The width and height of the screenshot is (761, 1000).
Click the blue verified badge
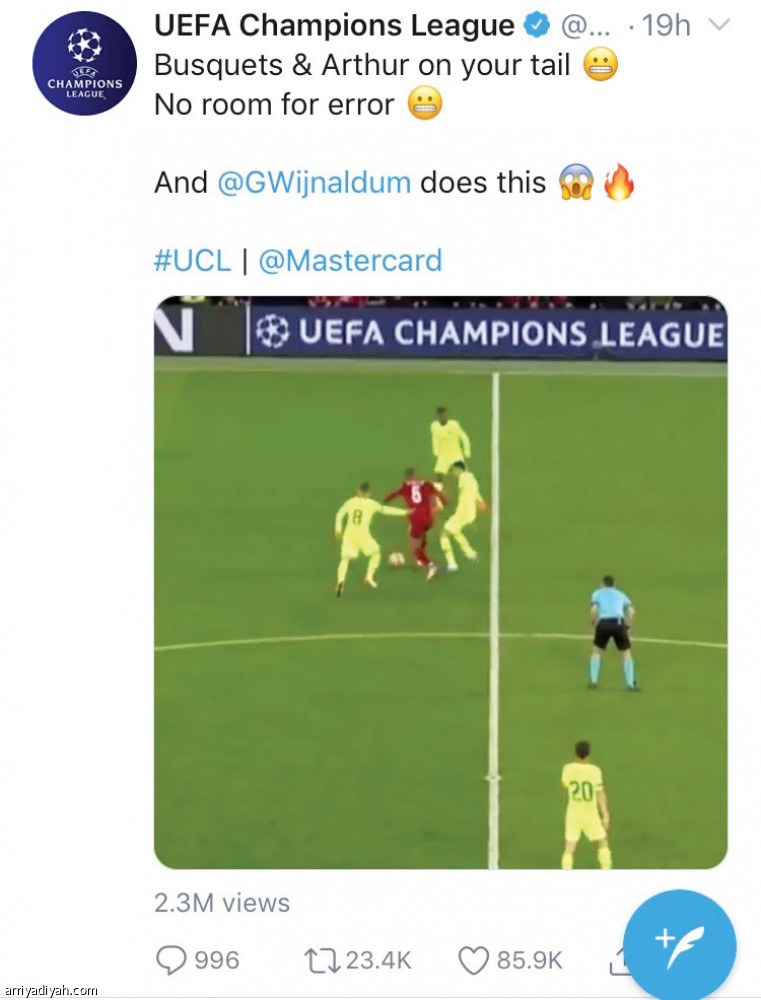[537, 26]
